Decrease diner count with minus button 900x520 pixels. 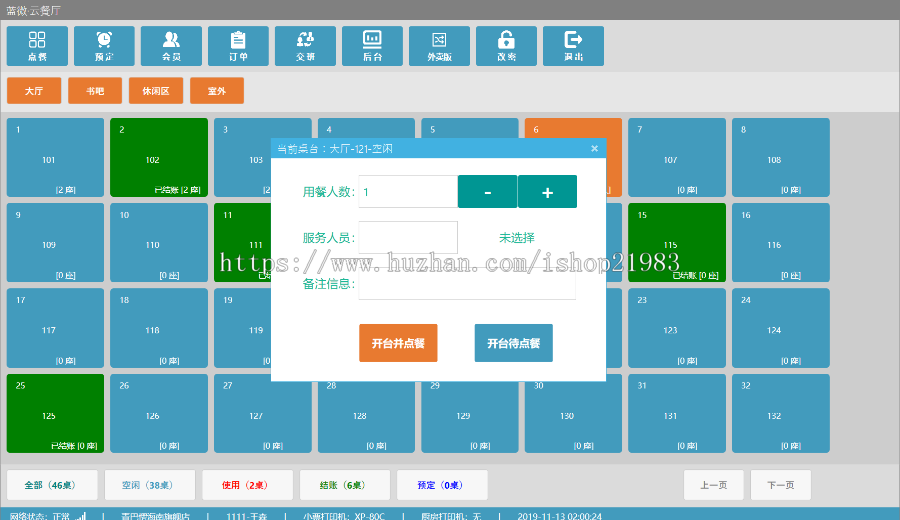coord(487,192)
